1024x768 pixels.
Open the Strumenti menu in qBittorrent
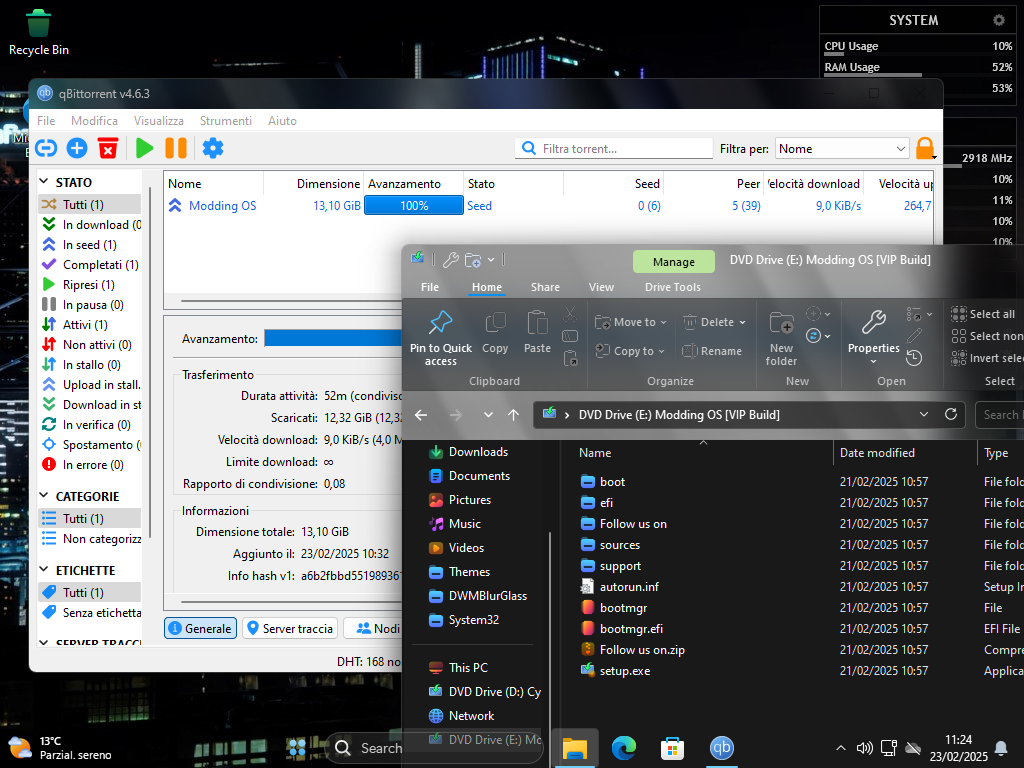[x=226, y=121]
